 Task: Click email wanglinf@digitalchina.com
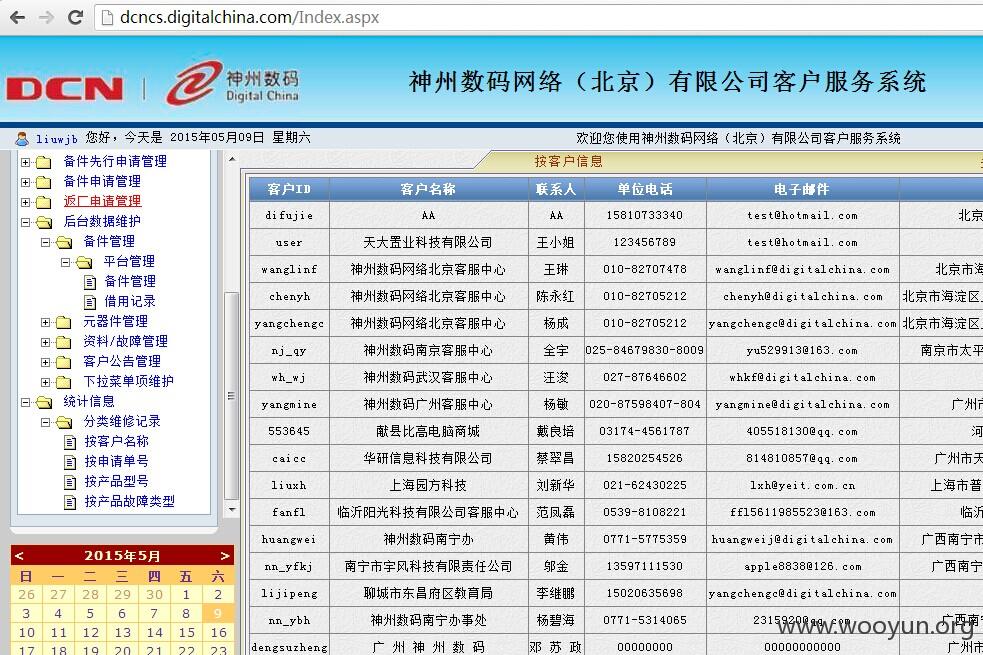pos(802,270)
